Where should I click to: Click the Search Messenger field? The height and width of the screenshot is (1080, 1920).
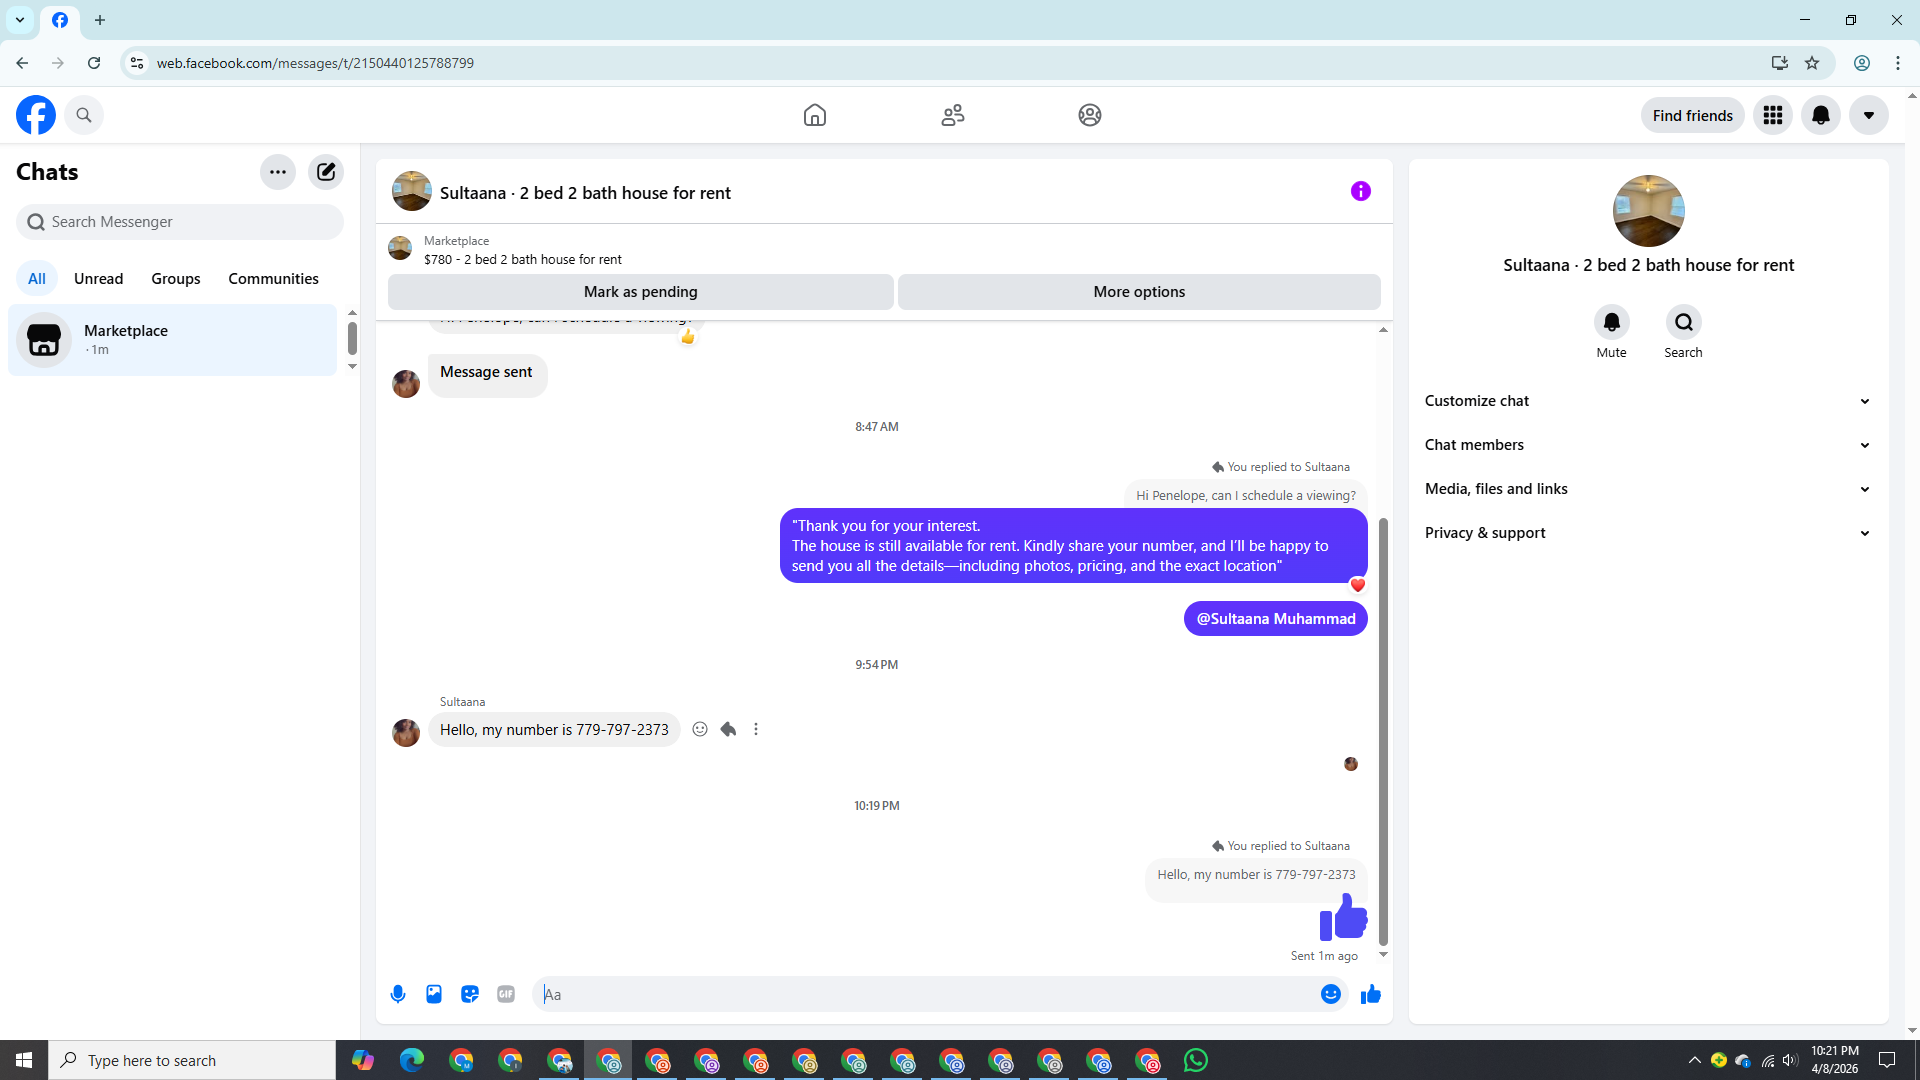coord(180,222)
